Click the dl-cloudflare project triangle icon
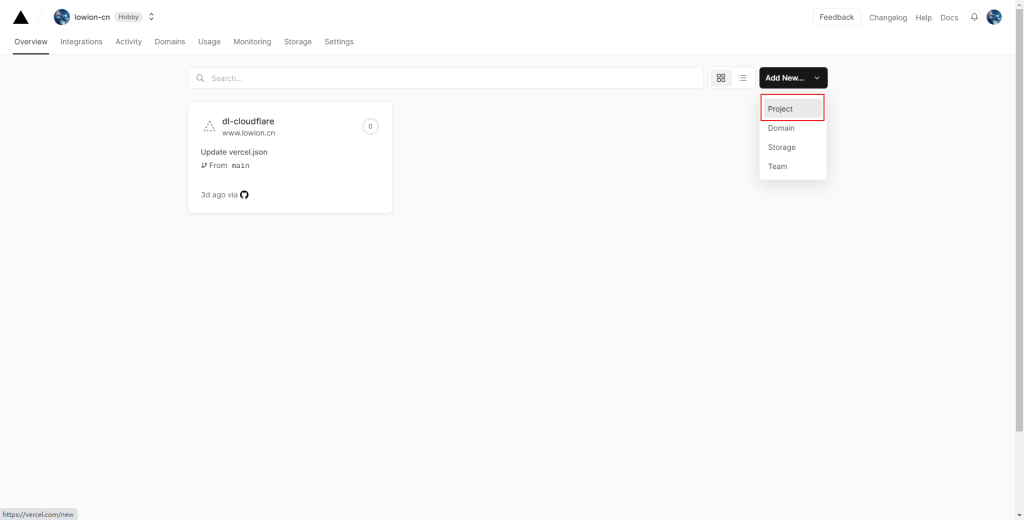 (x=209, y=127)
